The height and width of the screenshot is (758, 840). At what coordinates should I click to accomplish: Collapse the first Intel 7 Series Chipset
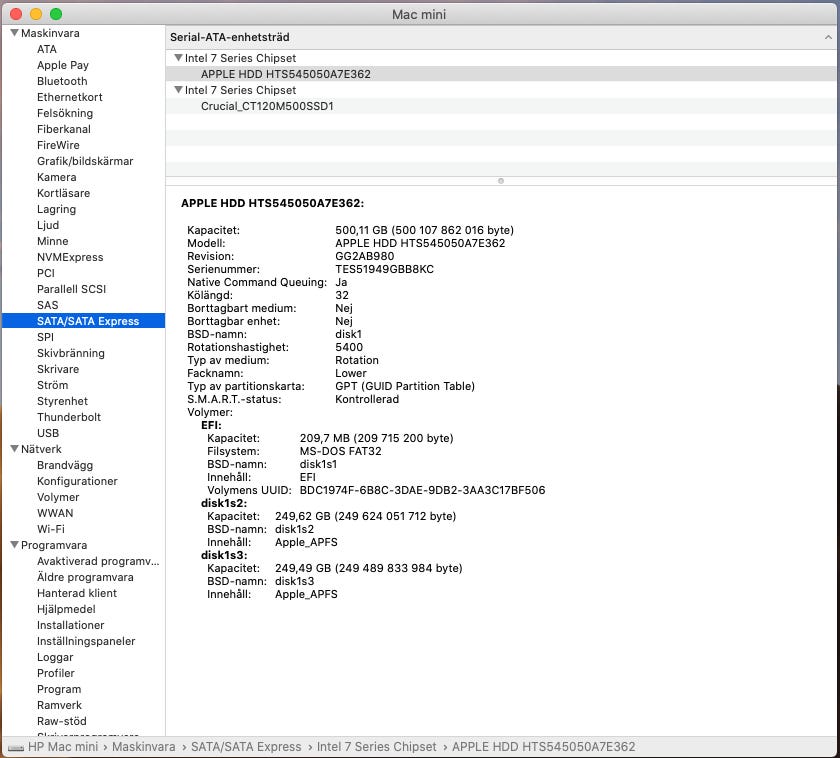tap(178, 58)
